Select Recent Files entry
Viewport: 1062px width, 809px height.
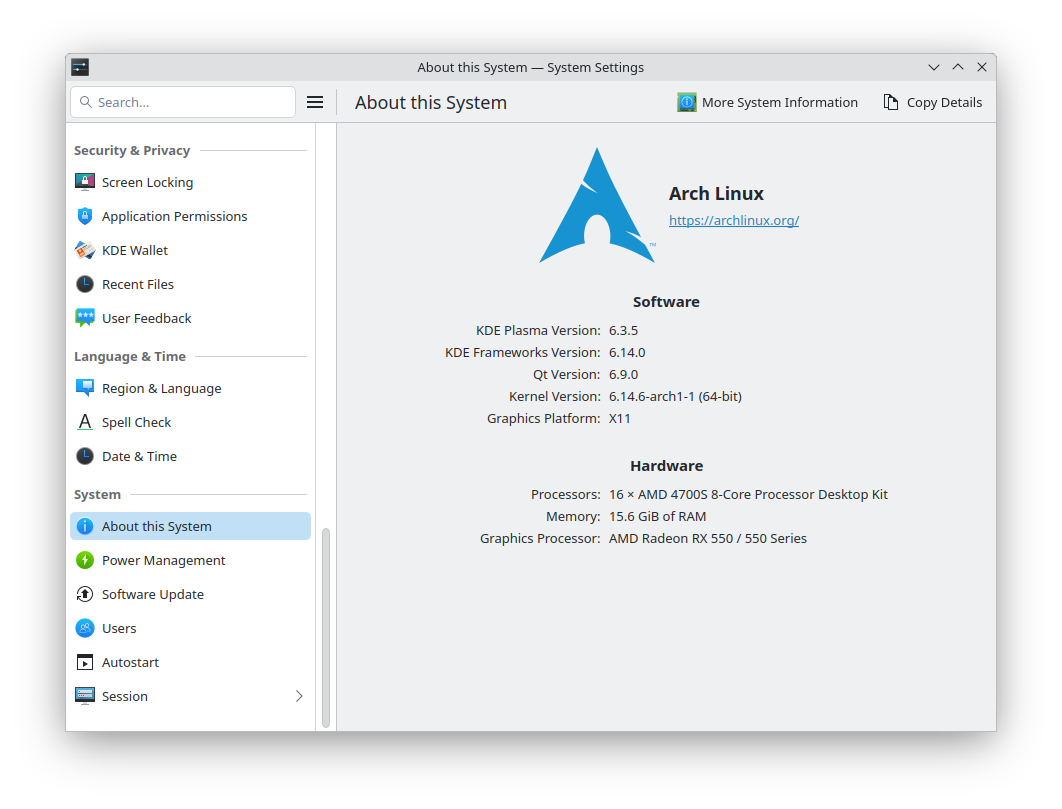[190, 284]
